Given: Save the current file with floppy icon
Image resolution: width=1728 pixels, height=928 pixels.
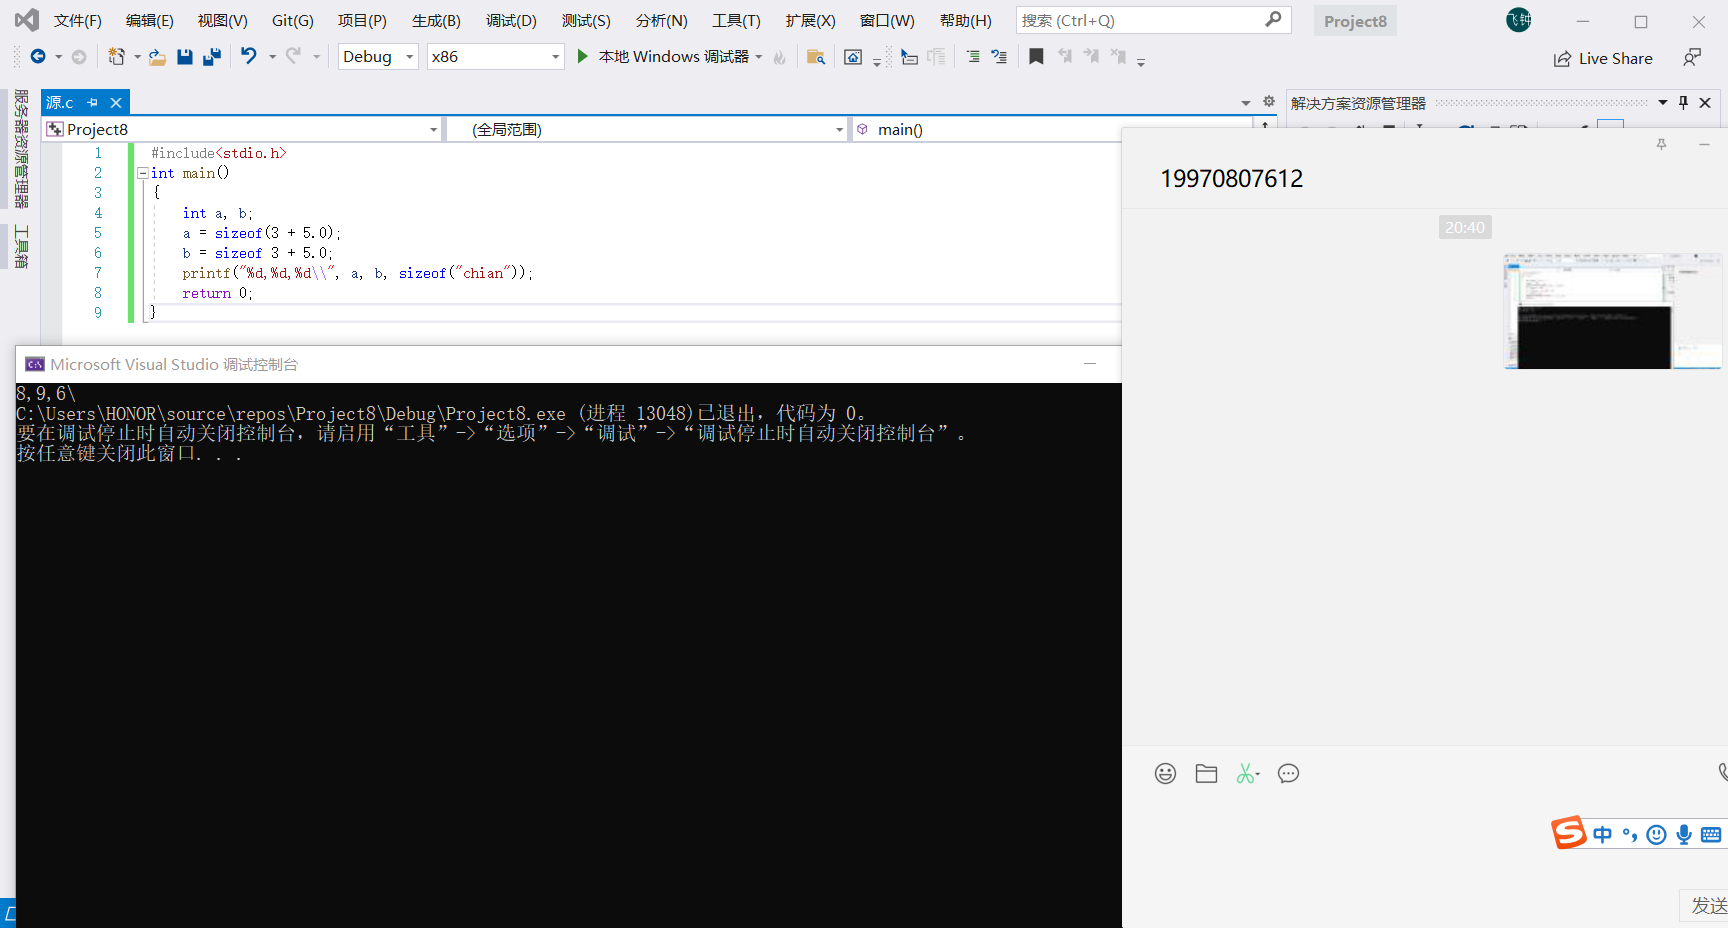Looking at the screenshot, I should pos(185,57).
